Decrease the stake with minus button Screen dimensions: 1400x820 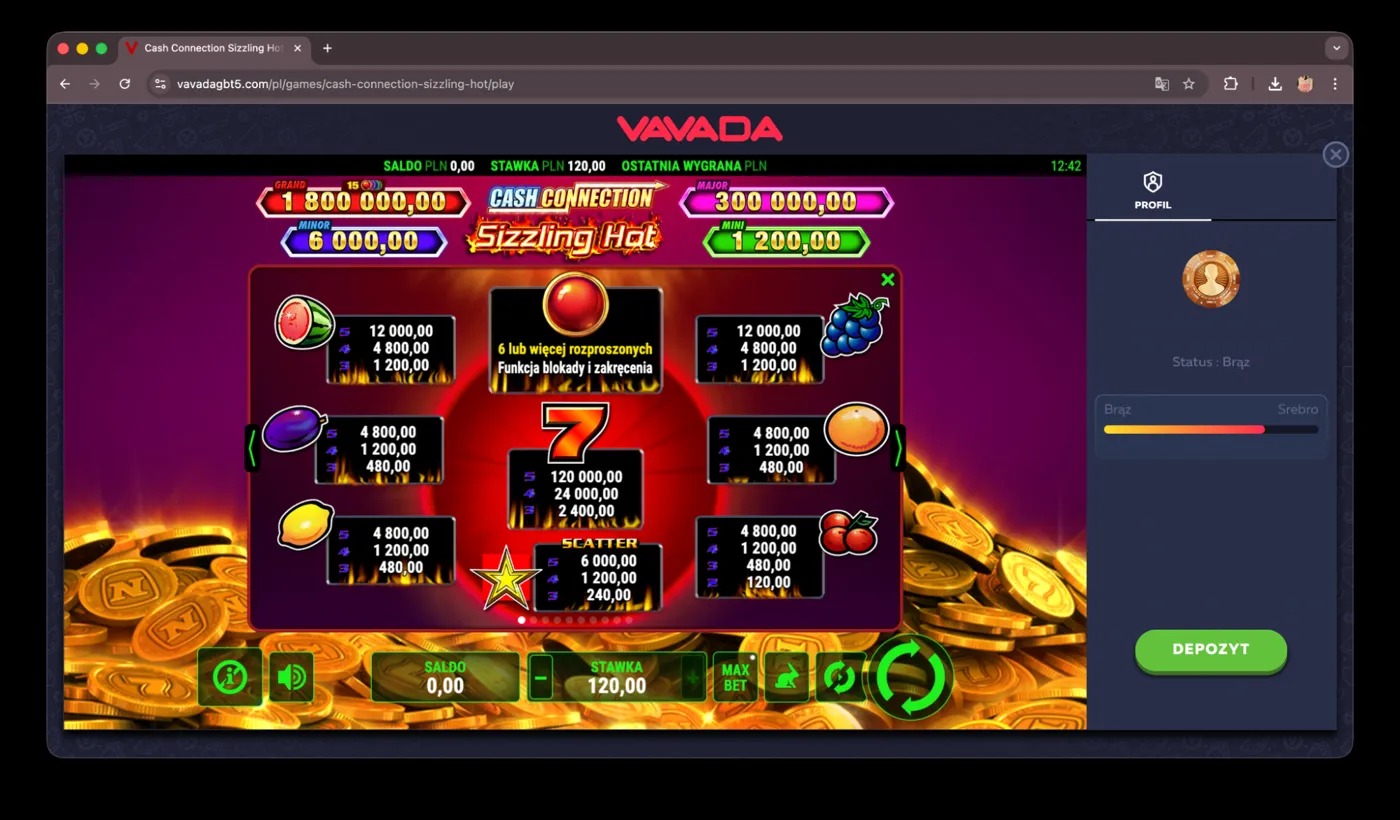[x=541, y=677]
